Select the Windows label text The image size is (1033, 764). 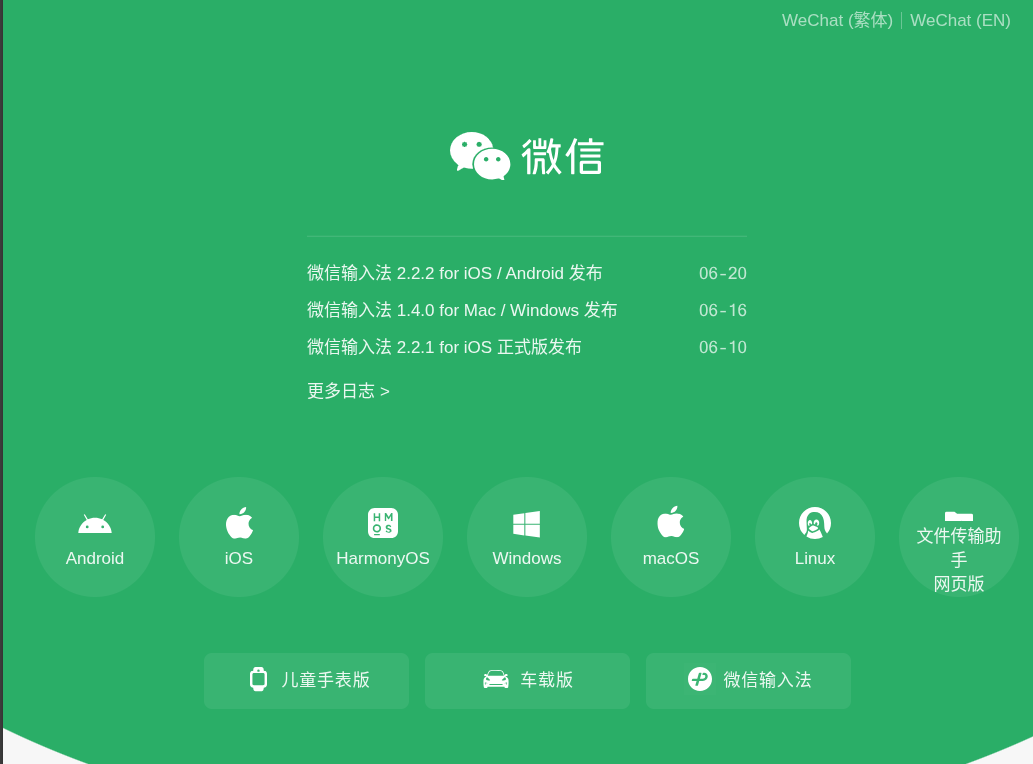[x=526, y=559]
